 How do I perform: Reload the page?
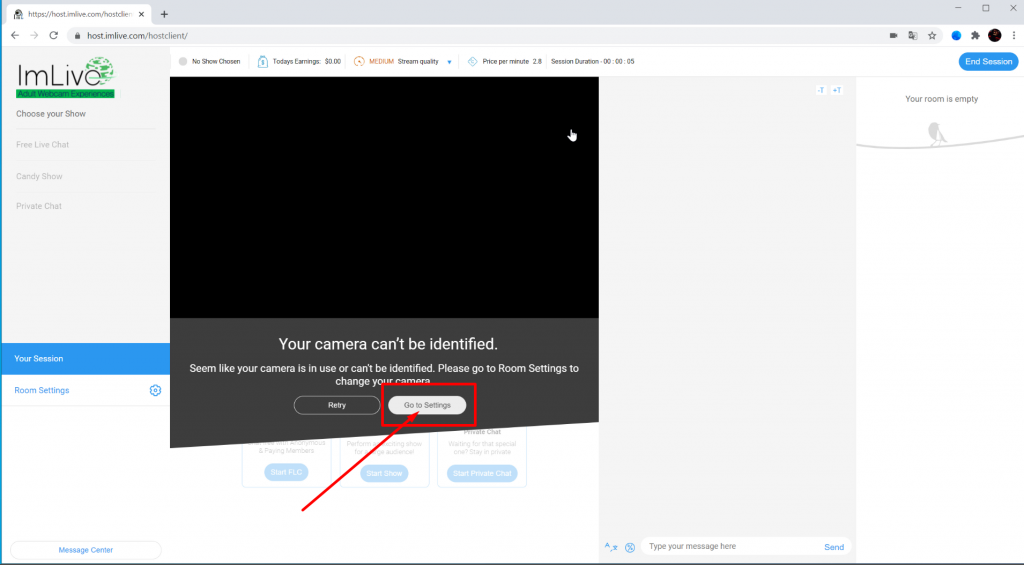(54, 35)
